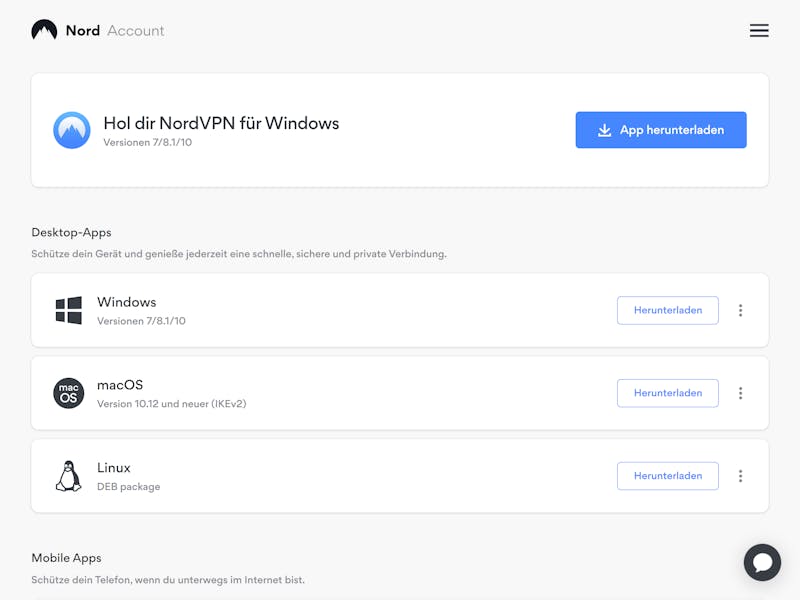
Task: Click the blue NordVPN app icon
Action: [72, 130]
